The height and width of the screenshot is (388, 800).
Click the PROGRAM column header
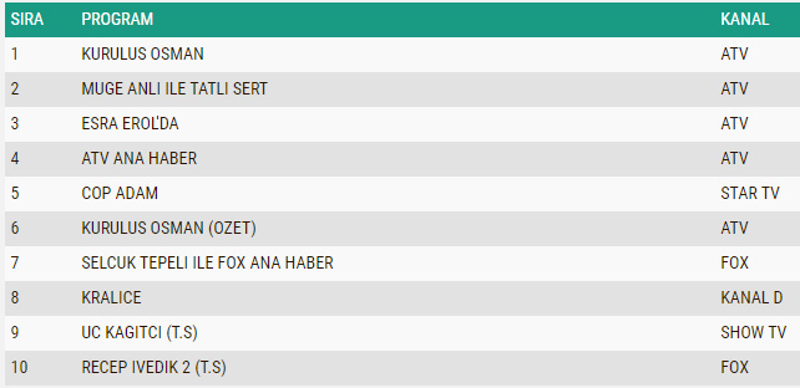(x=117, y=19)
